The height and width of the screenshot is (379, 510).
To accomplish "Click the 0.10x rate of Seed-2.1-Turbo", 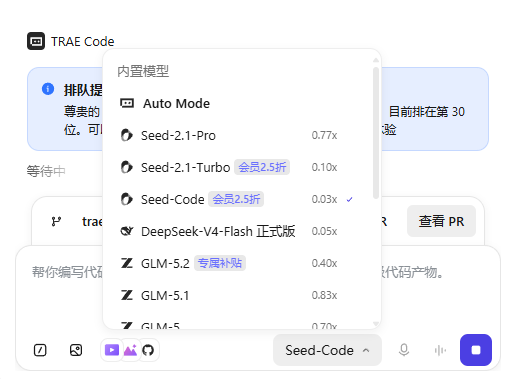I will pos(324,167).
